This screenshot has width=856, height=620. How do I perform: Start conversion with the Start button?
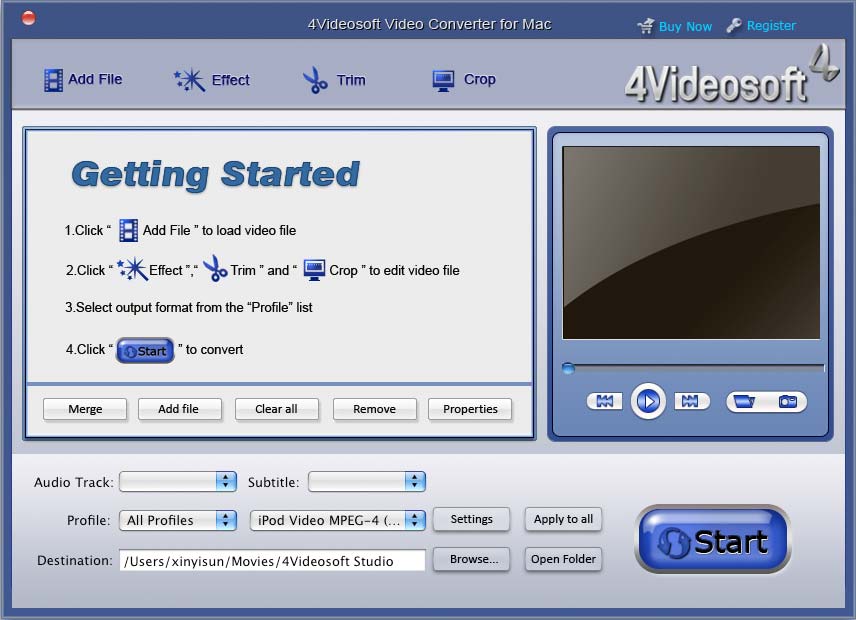(x=713, y=541)
